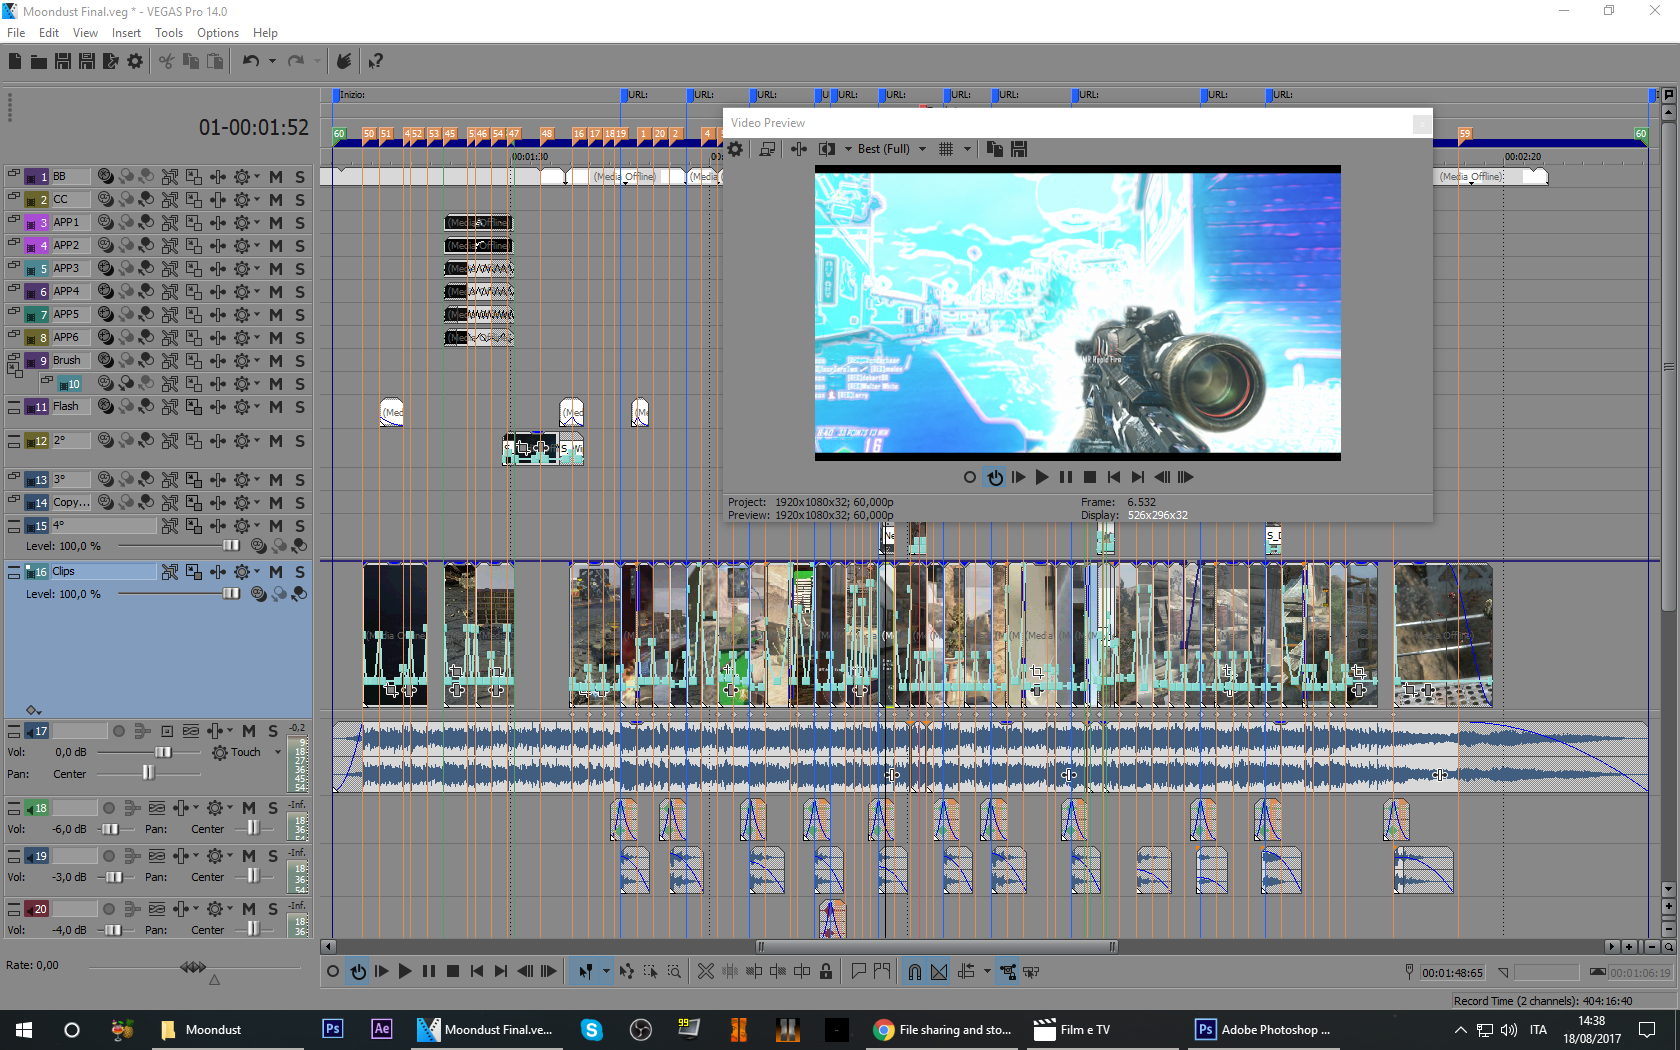
Task: Toggle Automatic Crossfades icon
Action: [x=939, y=971]
